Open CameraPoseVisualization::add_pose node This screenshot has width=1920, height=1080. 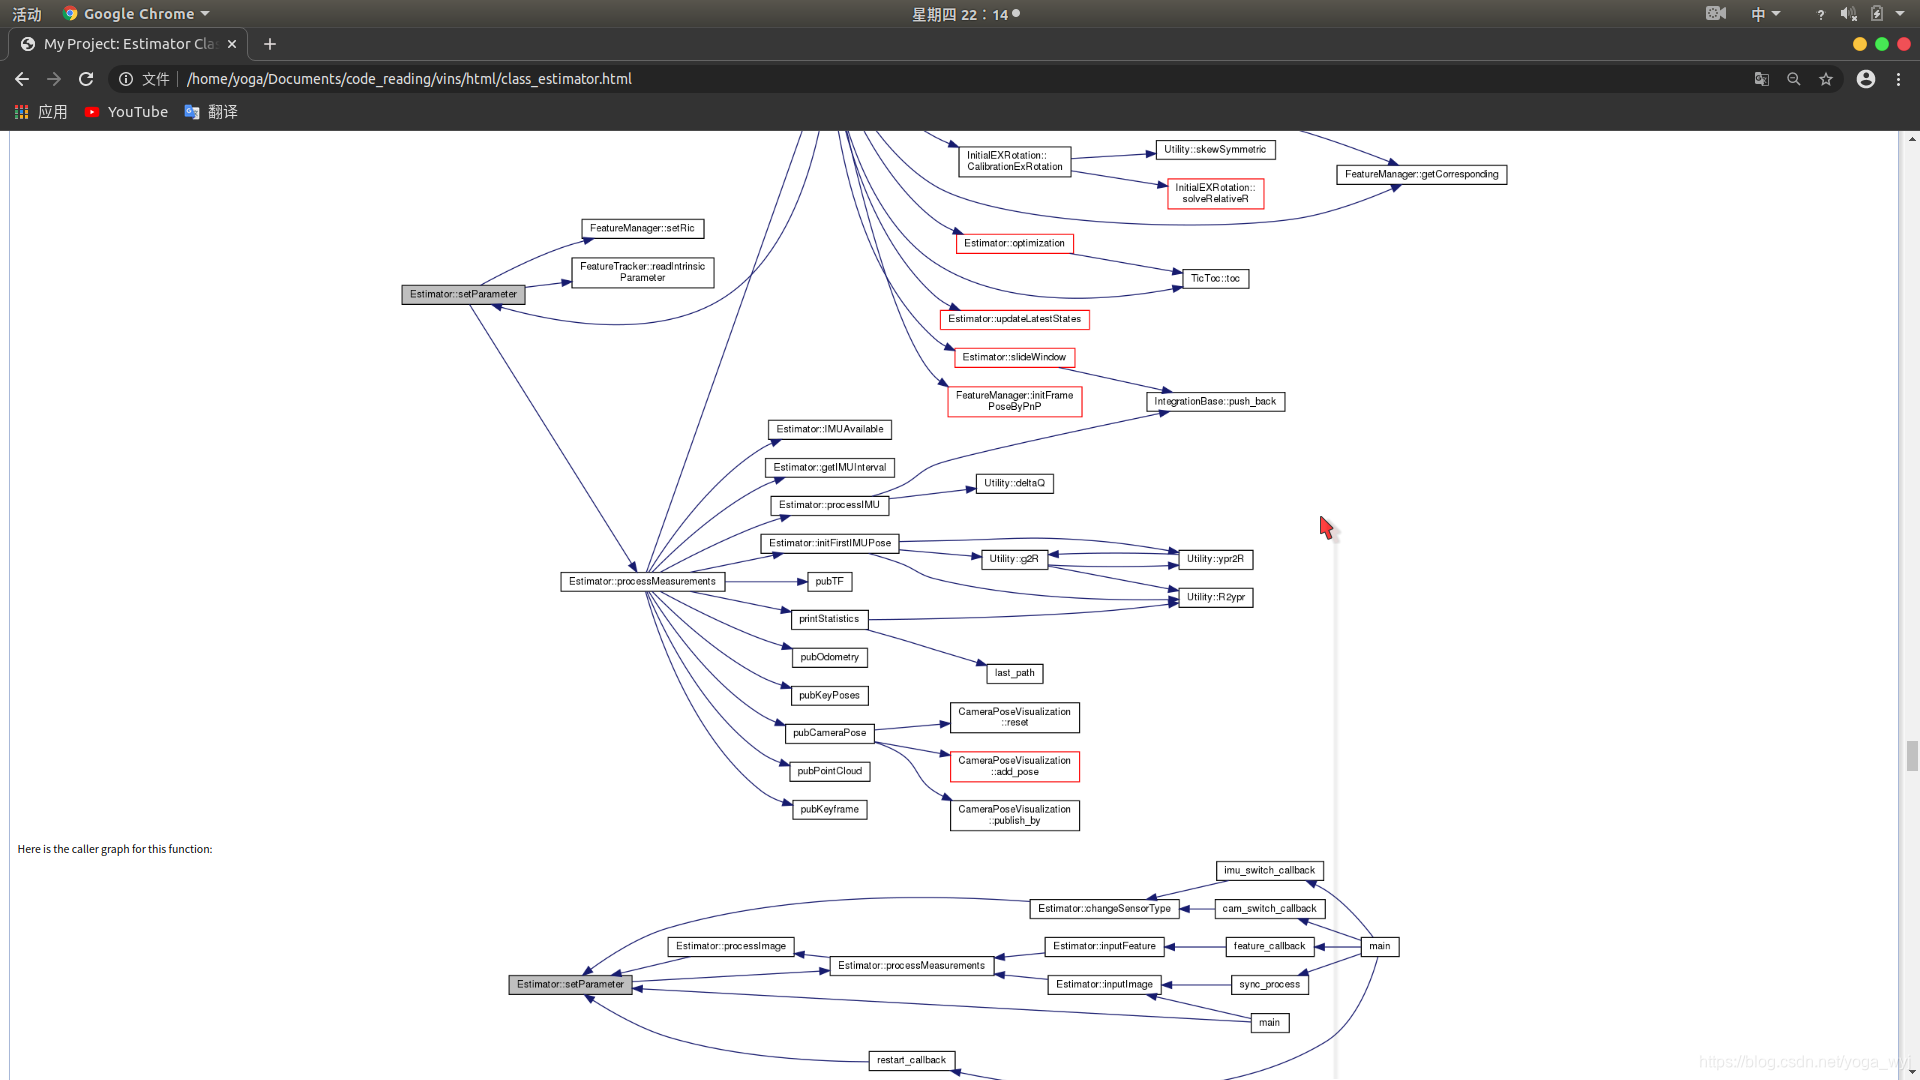tap(1014, 767)
